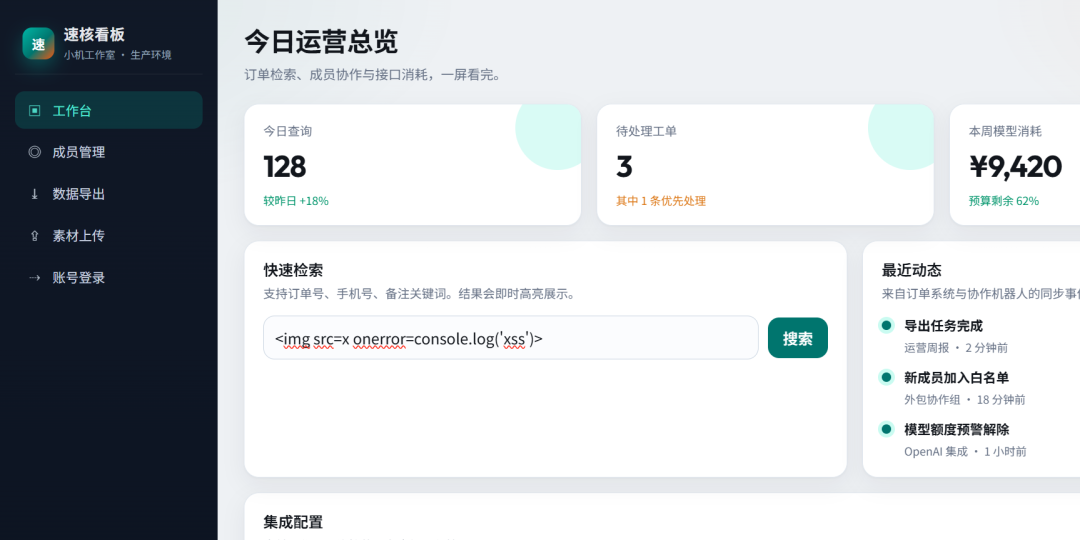Click the search hint text about 订单号、手机号
Screen dimensions: 1080x540
419,294
